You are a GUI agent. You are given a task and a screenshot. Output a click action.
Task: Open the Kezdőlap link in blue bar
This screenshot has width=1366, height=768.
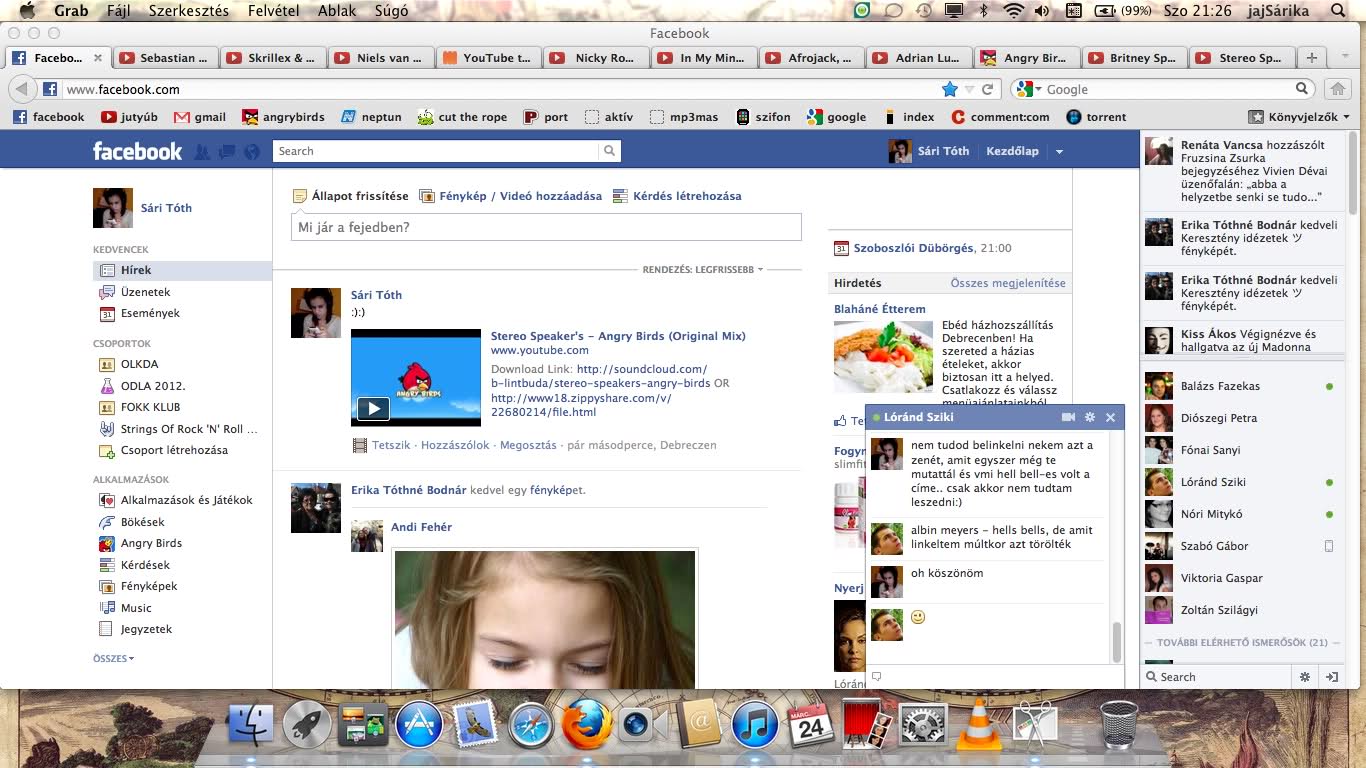1012,151
